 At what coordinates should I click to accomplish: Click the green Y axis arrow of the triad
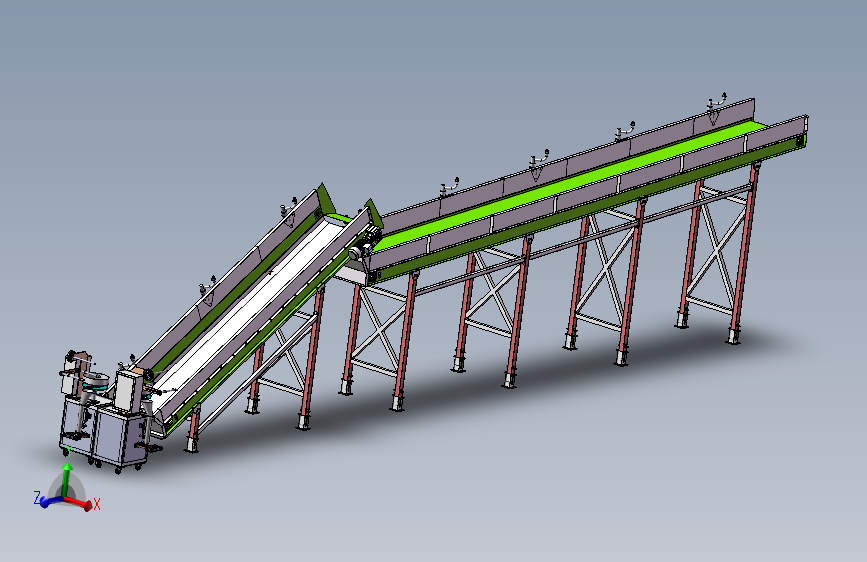tap(67, 480)
